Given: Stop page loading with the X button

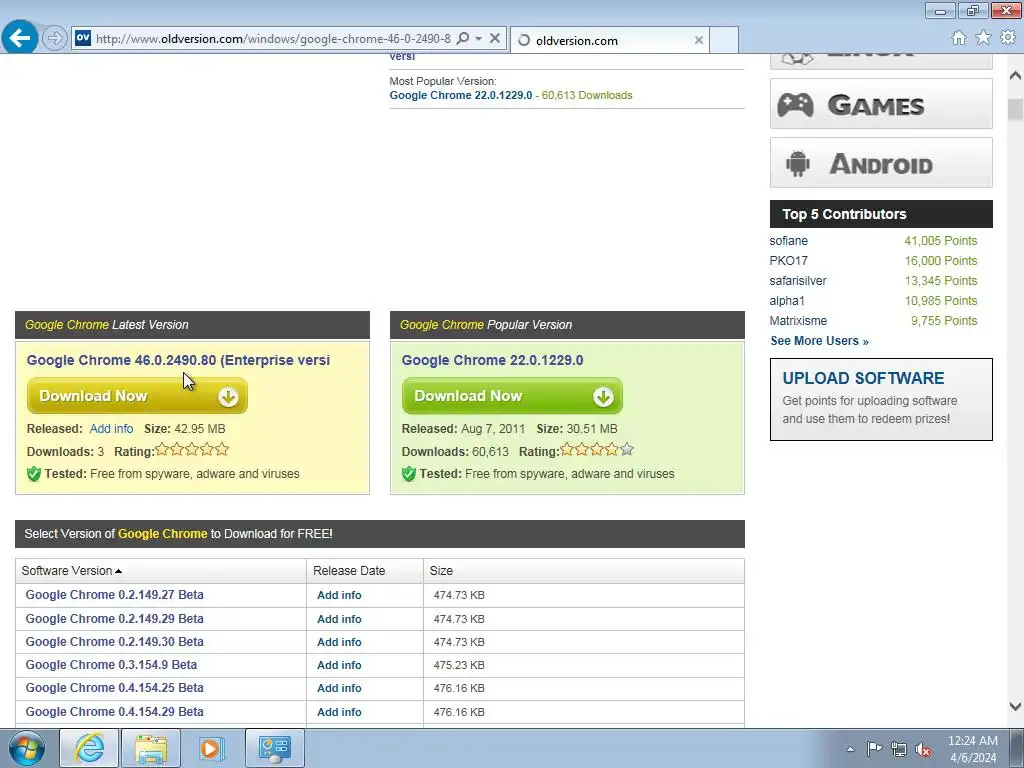Looking at the screenshot, I should (495, 39).
